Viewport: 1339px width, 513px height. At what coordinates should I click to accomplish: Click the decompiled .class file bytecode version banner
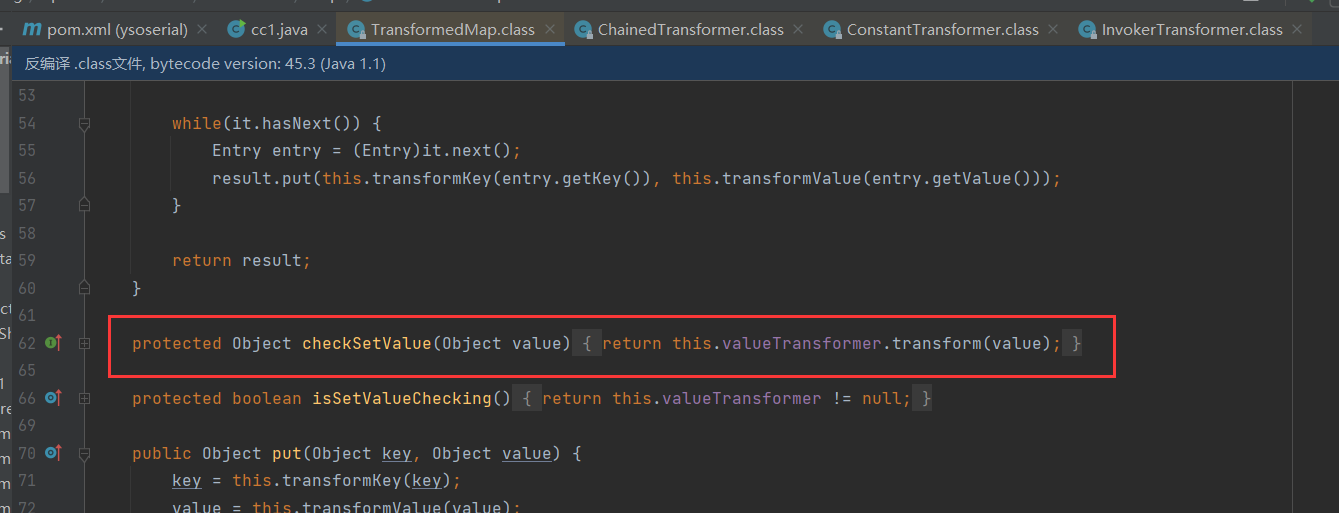click(x=205, y=64)
